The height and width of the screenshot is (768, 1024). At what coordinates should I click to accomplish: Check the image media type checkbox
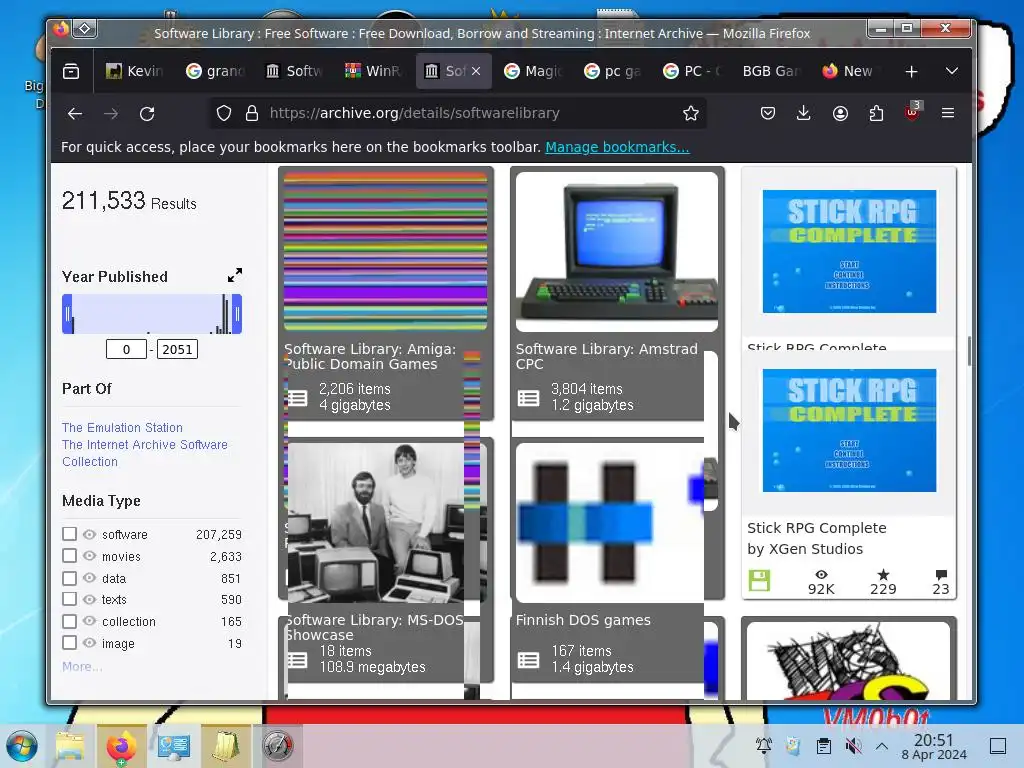(69, 643)
